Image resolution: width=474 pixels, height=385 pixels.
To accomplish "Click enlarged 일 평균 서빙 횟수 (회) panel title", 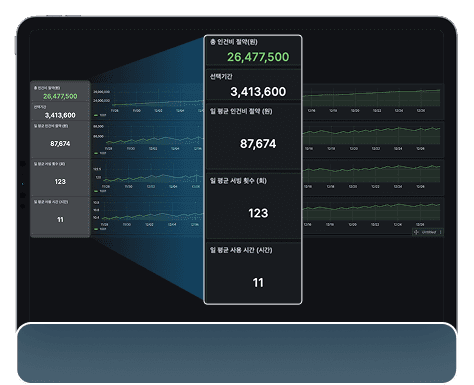I will (x=238, y=181).
